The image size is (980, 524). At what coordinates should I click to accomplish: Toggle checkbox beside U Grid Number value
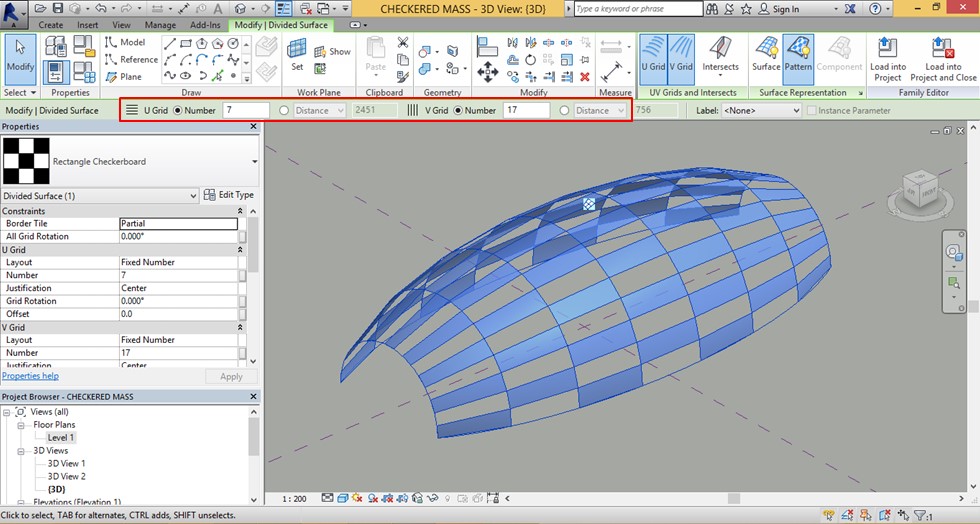coord(242,275)
